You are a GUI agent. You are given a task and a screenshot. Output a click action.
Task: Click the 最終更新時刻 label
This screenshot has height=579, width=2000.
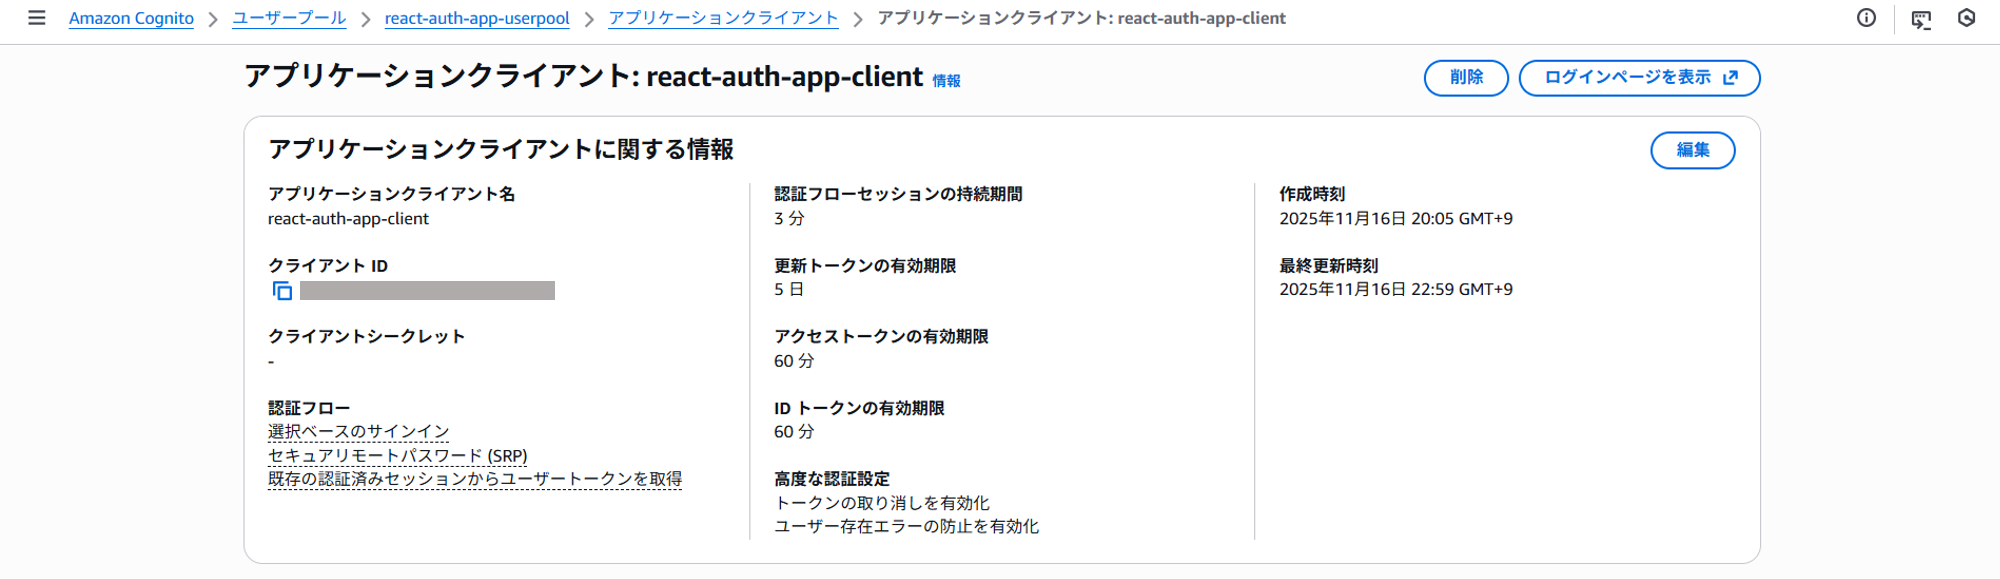[x=1329, y=265]
